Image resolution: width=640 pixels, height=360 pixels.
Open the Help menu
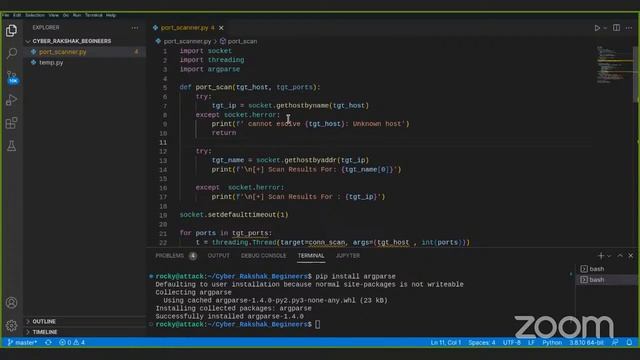(x=111, y=15)
